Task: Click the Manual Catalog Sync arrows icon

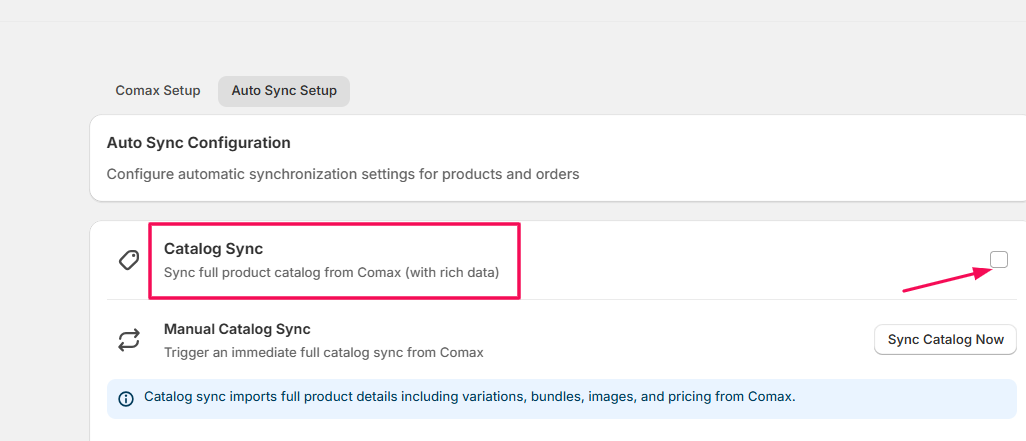Action: (x=129, y=340)
